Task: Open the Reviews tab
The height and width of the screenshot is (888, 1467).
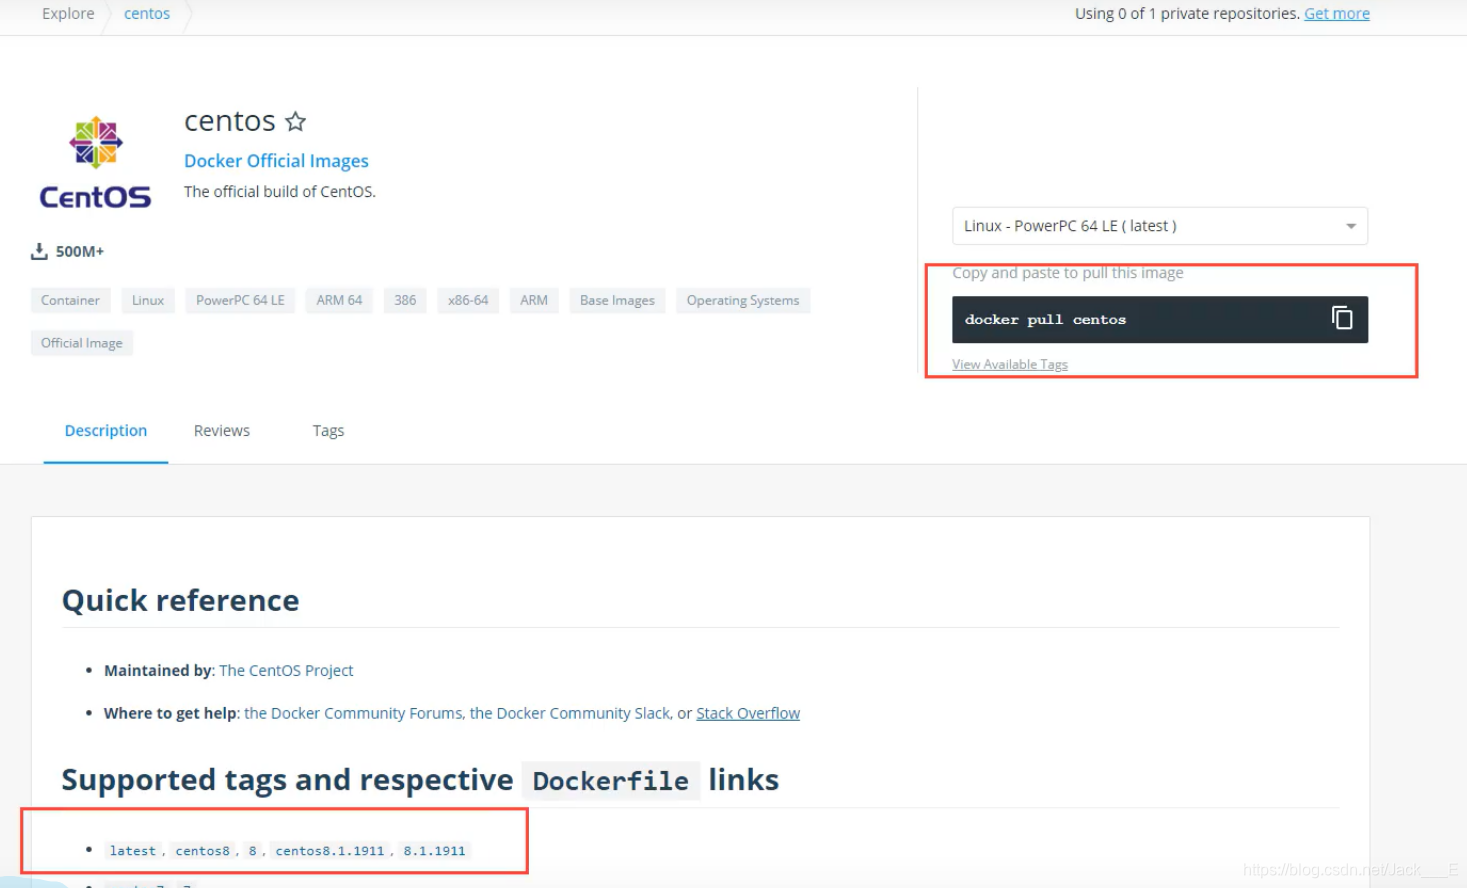Action: tap(222, 430)
